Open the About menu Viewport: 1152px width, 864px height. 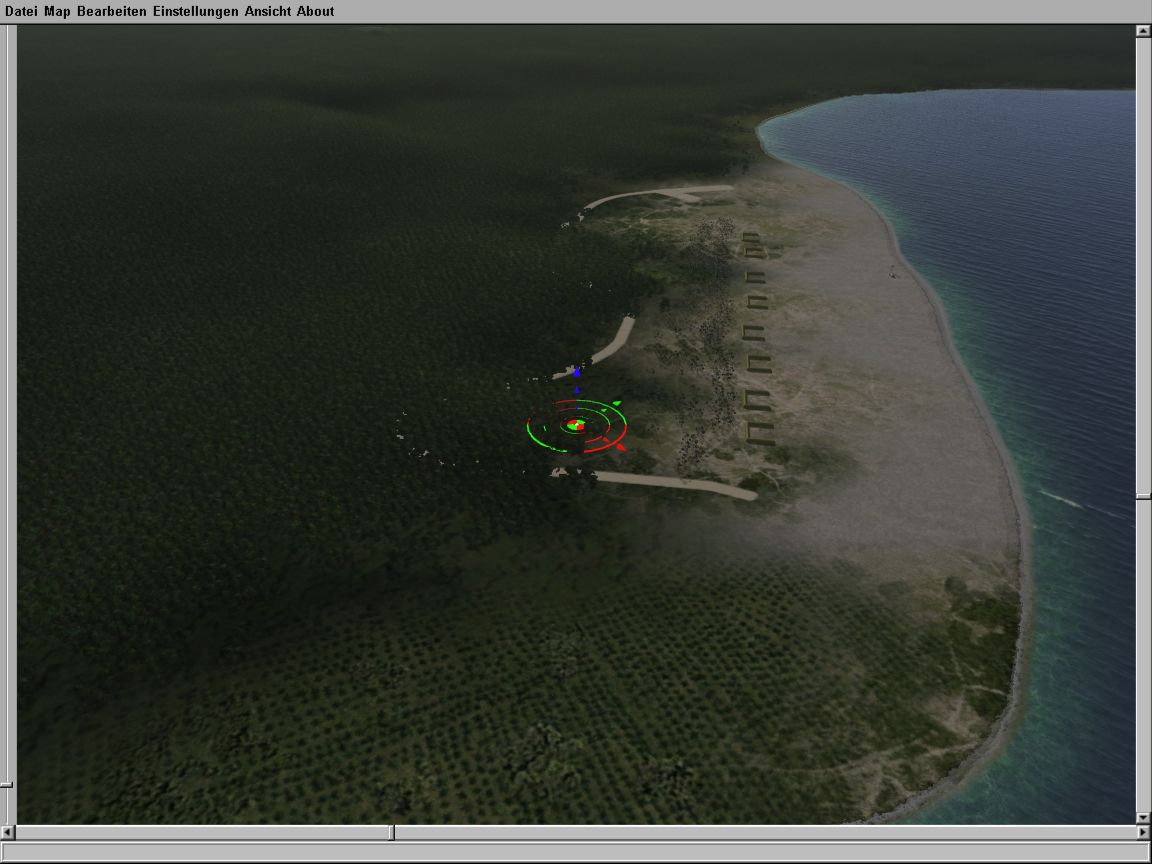coord(315,11)
